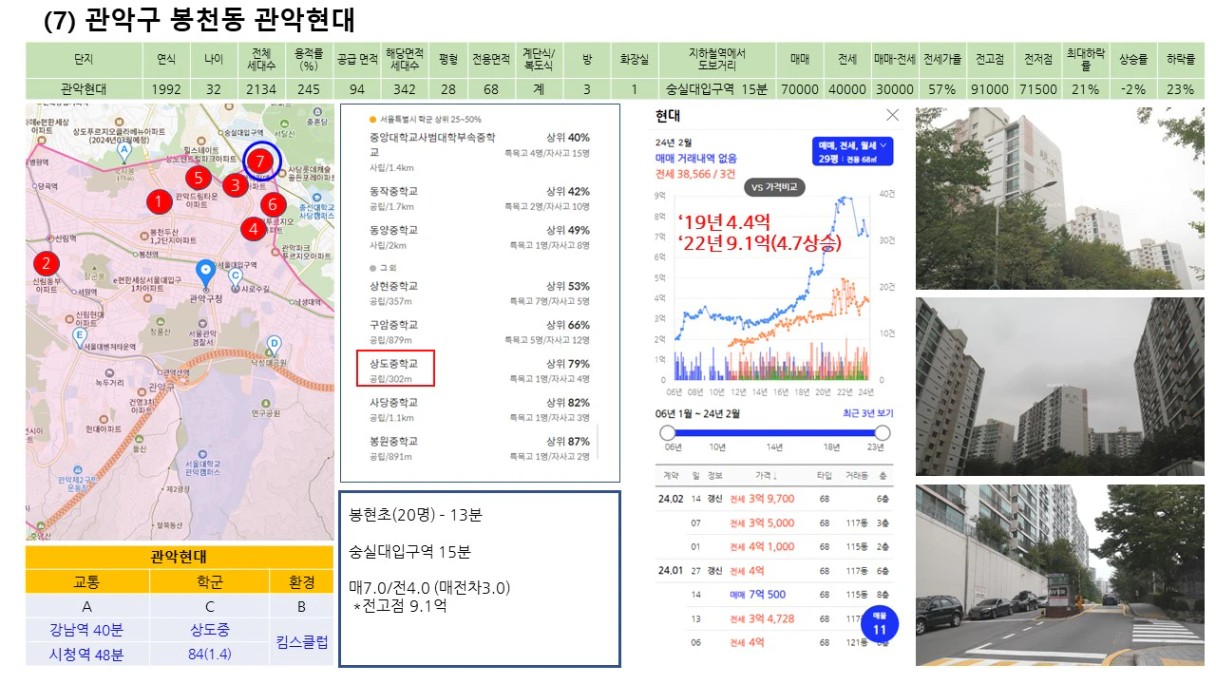This screenshot has width=1216, height=684.
Task: Click the 킴스클럽 cell in the rating table
Action: point(302,643)
